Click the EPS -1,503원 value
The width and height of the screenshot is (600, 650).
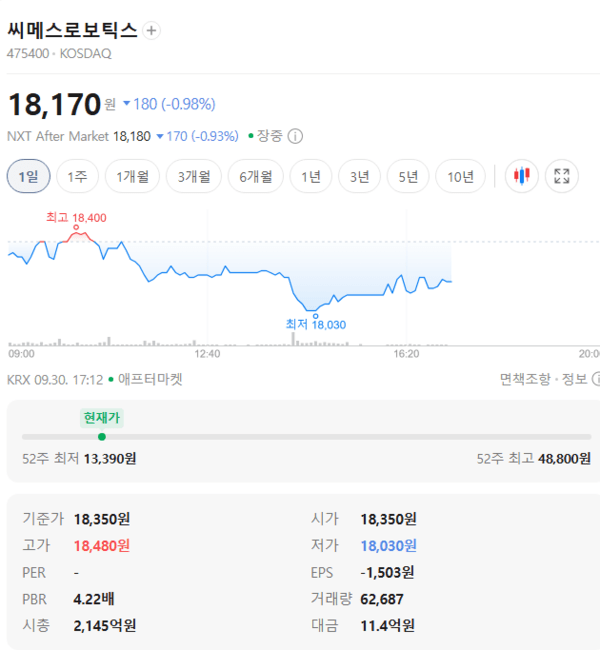pos(387,572)
